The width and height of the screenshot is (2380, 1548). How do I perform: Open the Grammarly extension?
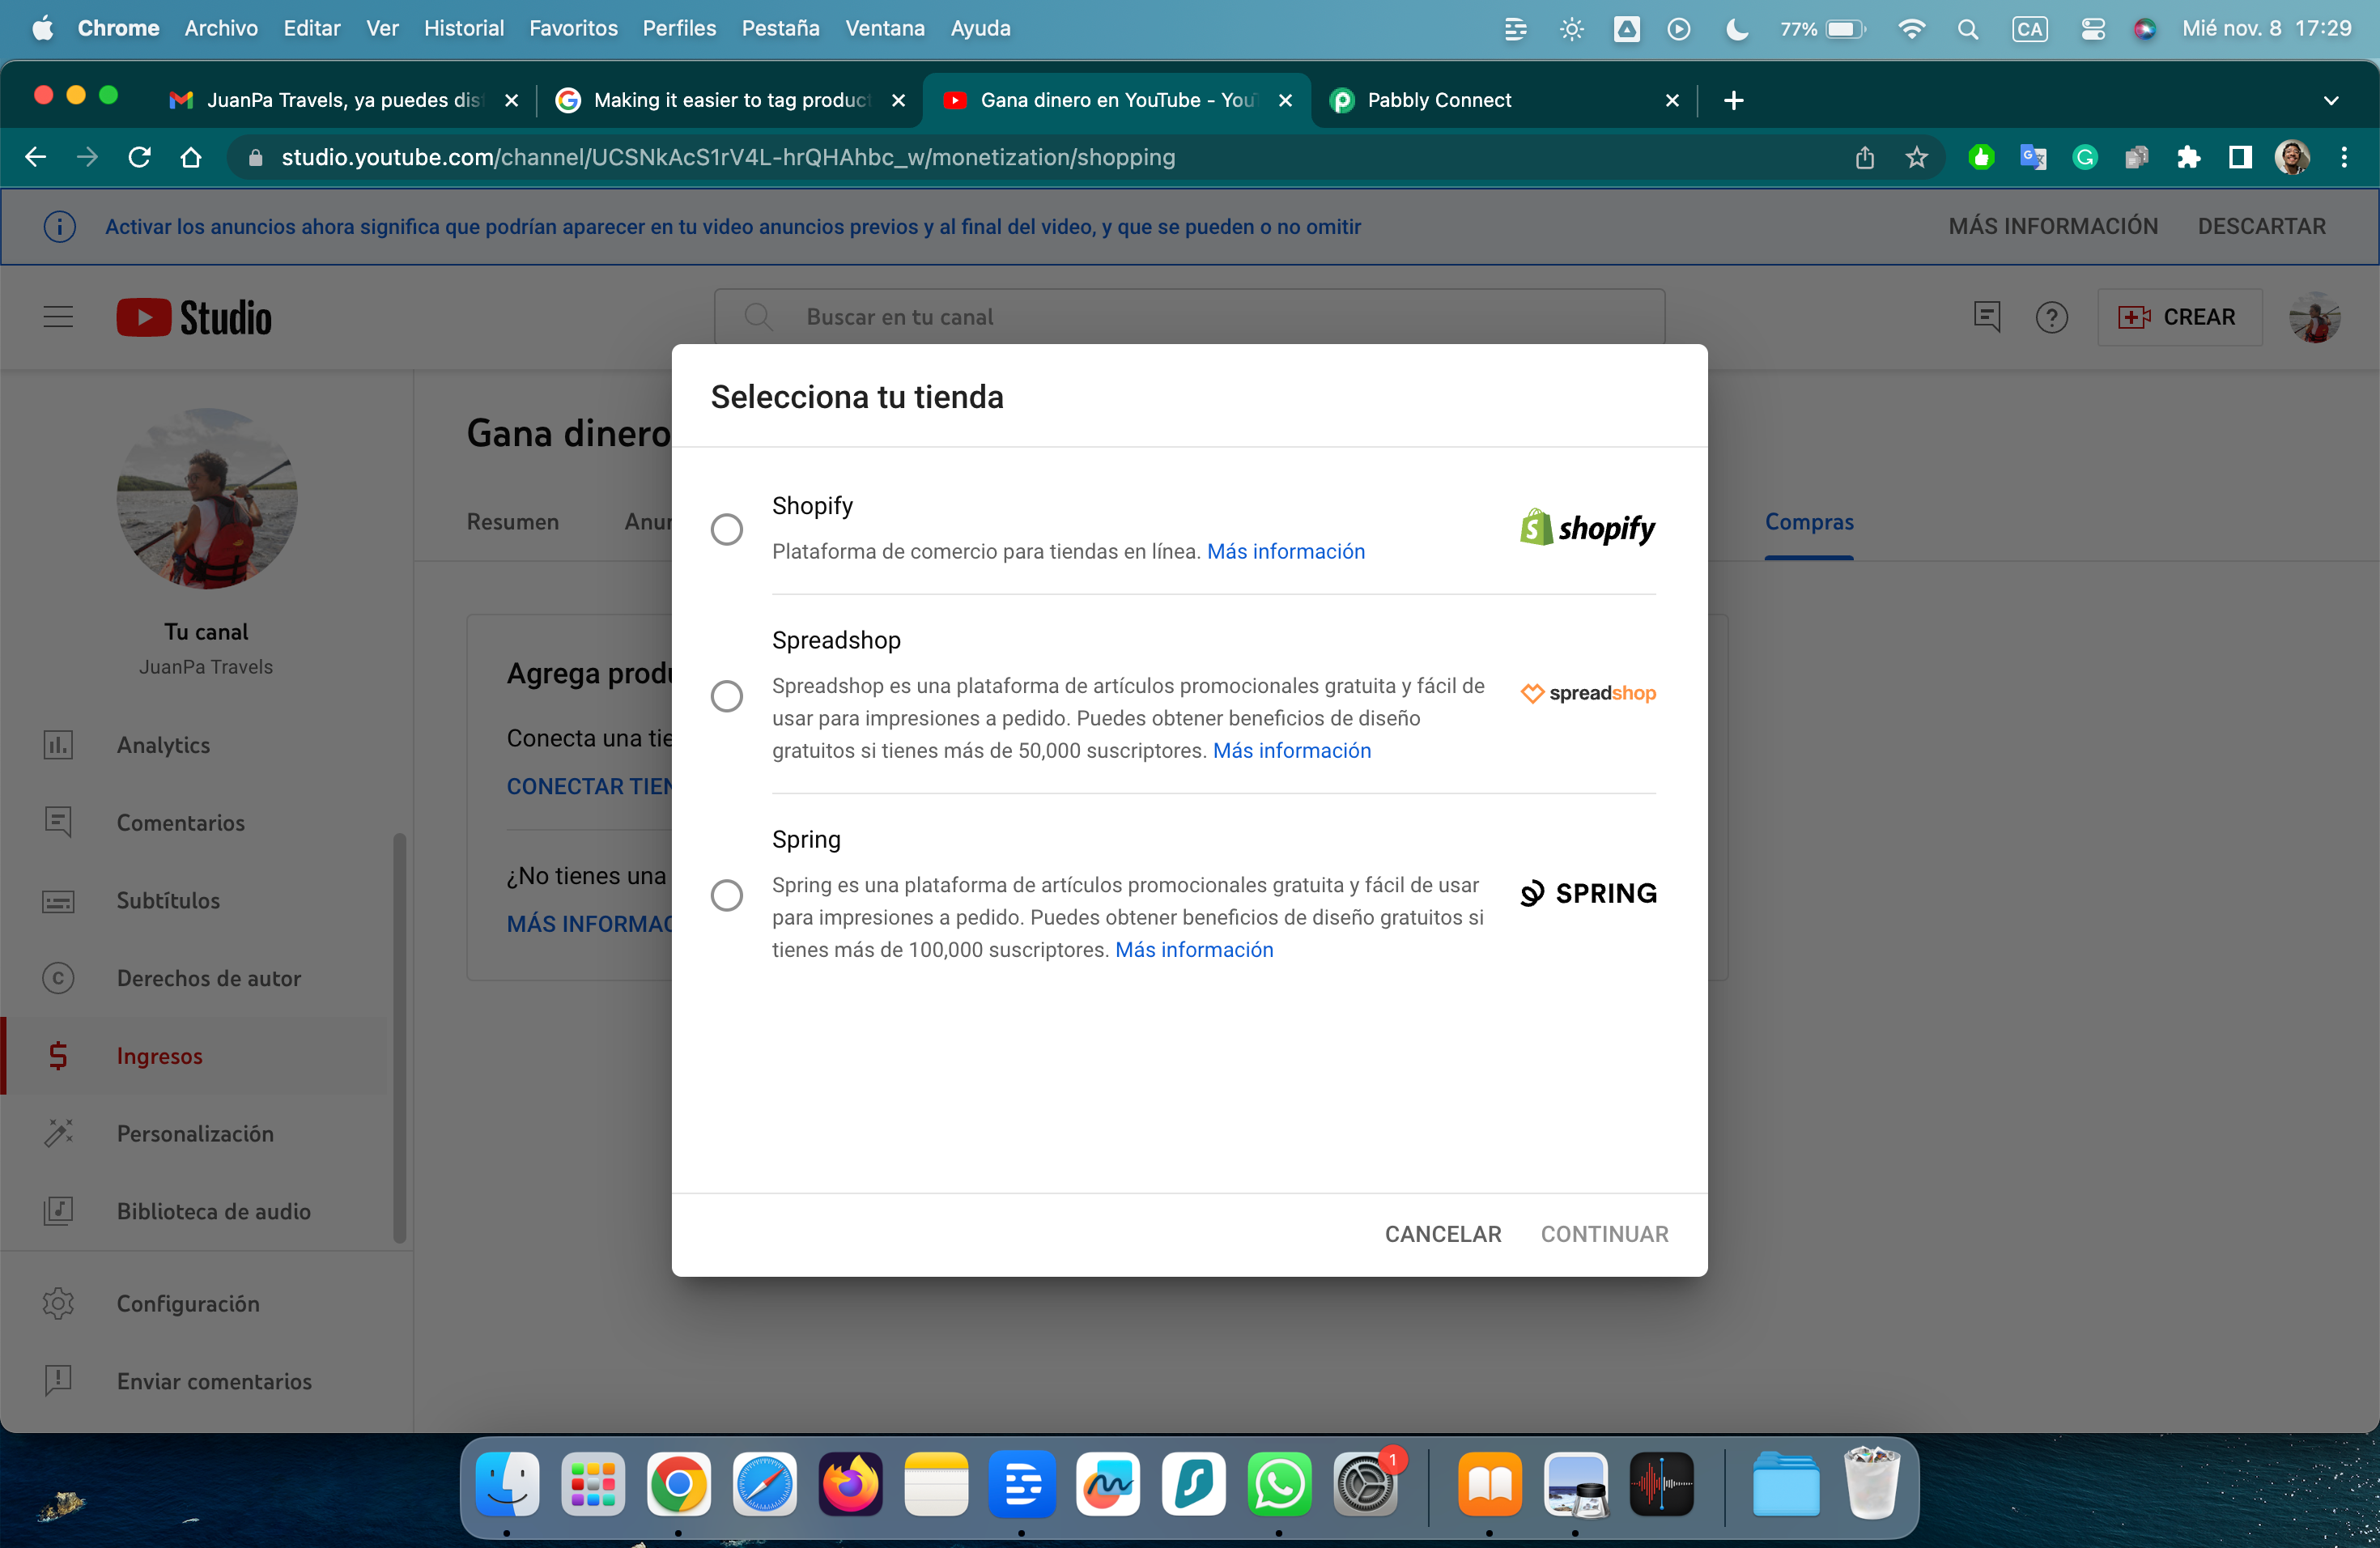(2084, 157)
